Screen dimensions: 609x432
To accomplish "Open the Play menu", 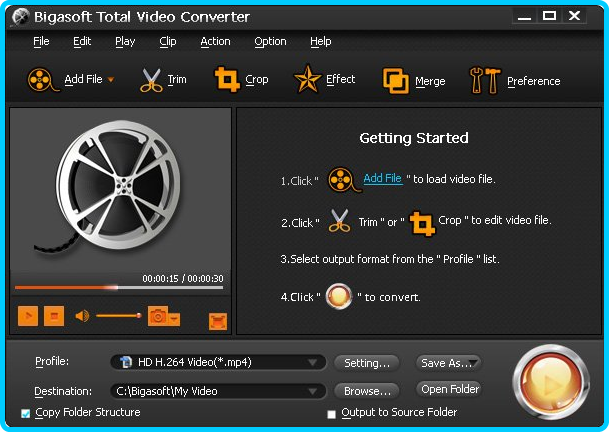I will tap(125, 42).
